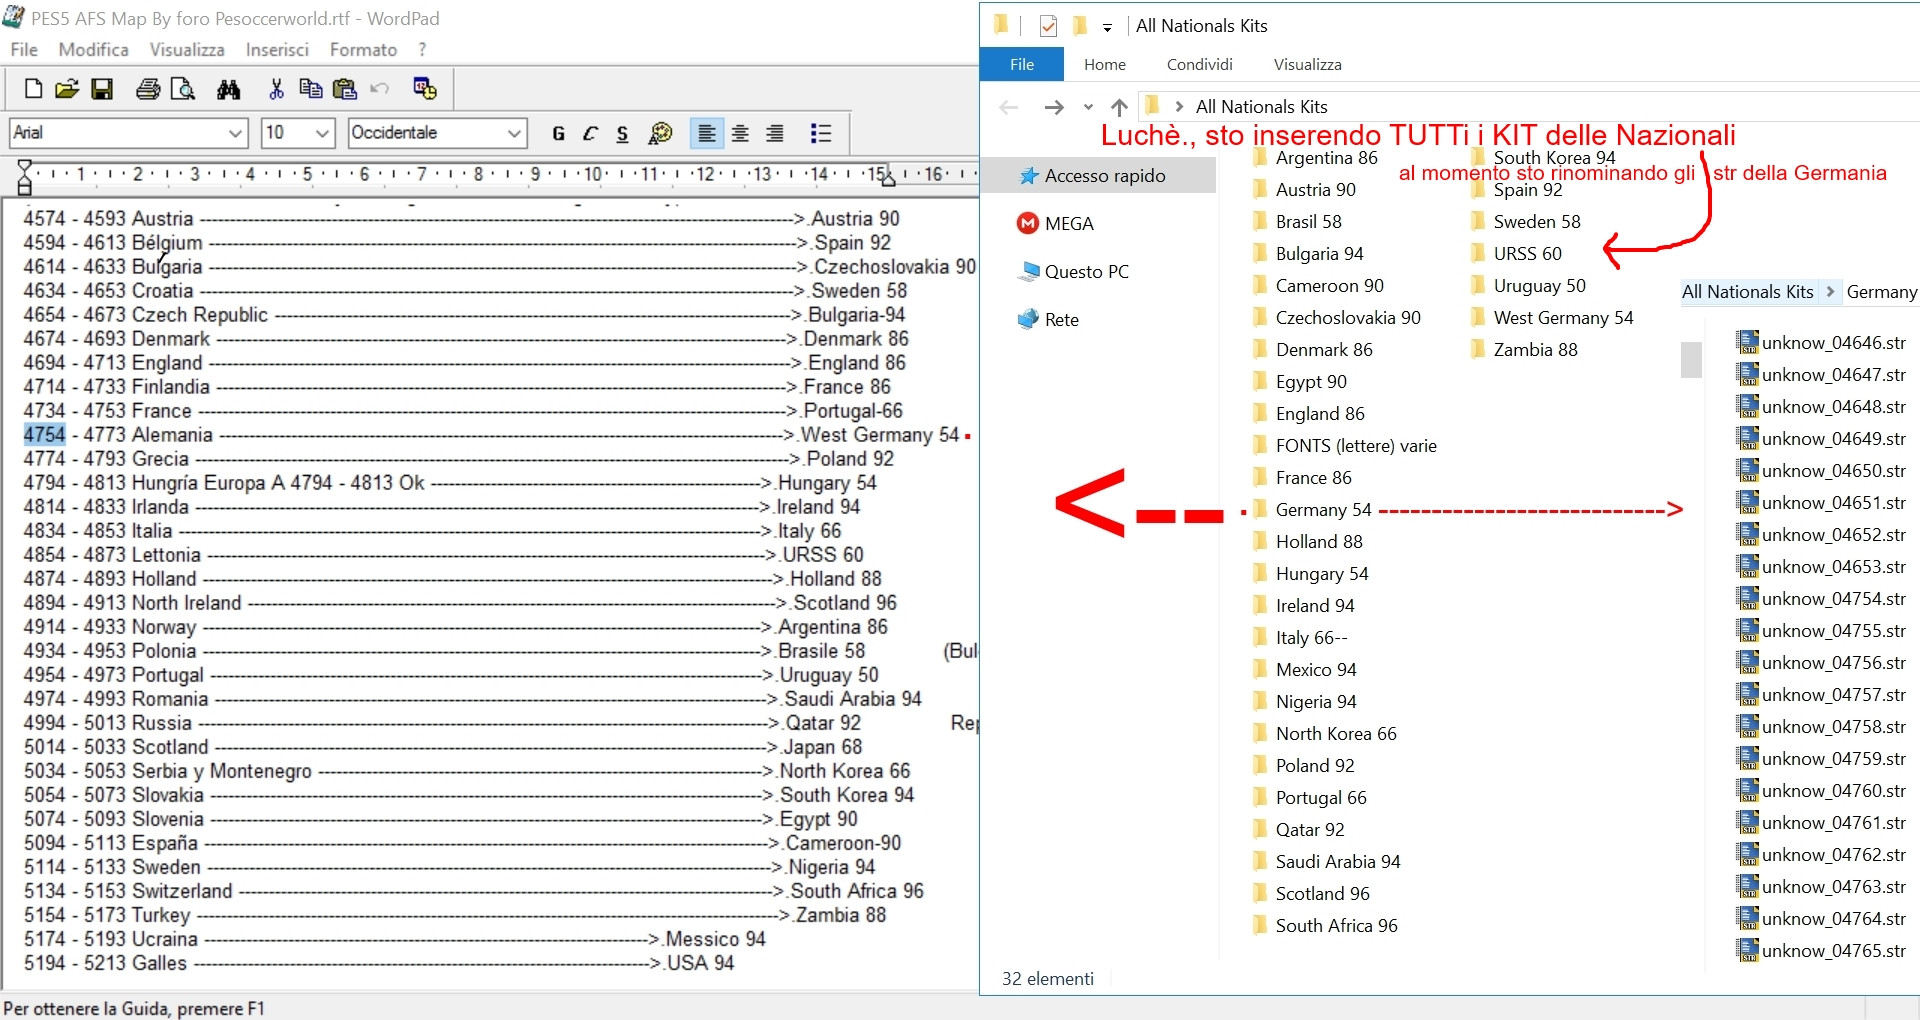Toggle the bullet list style
The width and height of the screenshot is (1920, 1020).
click(821, 133)
